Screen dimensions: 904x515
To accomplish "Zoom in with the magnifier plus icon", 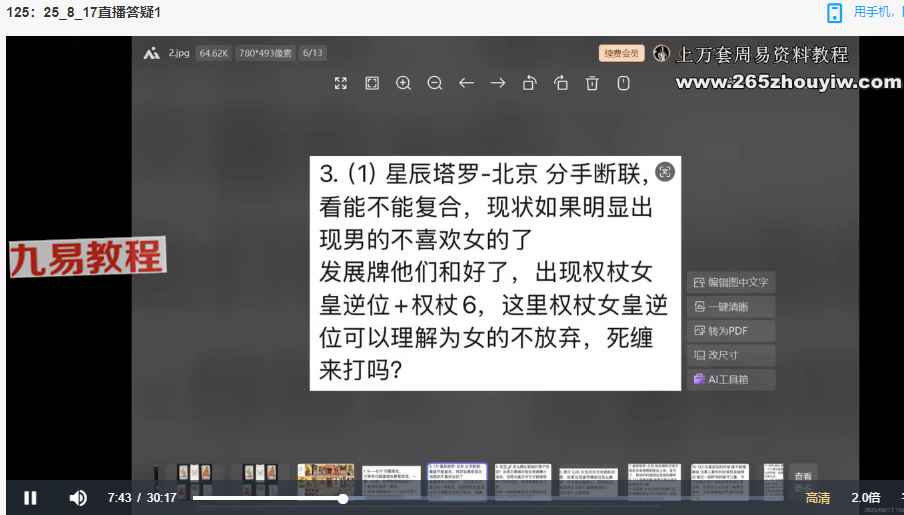I will (x=403, y=84).
